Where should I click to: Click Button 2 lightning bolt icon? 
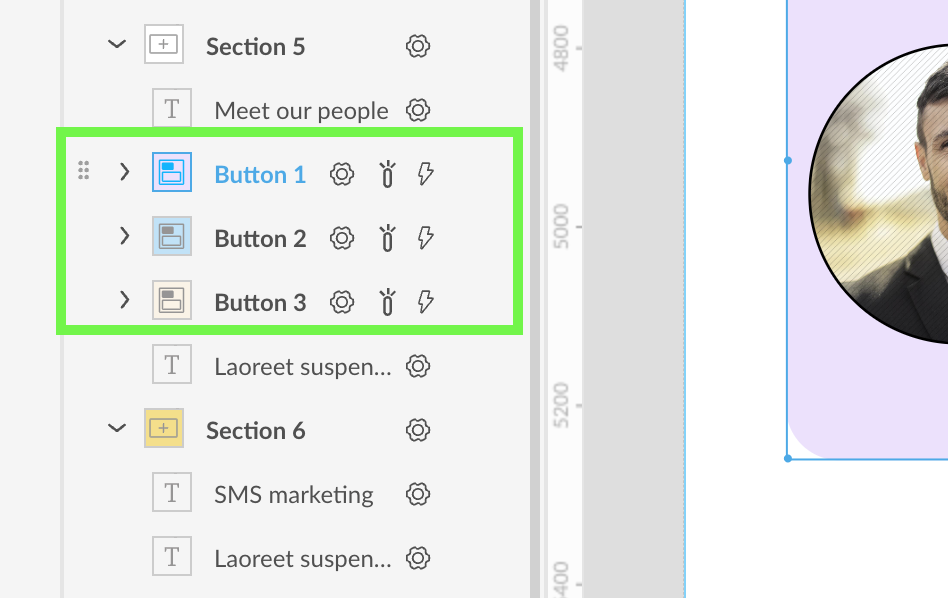426,238
